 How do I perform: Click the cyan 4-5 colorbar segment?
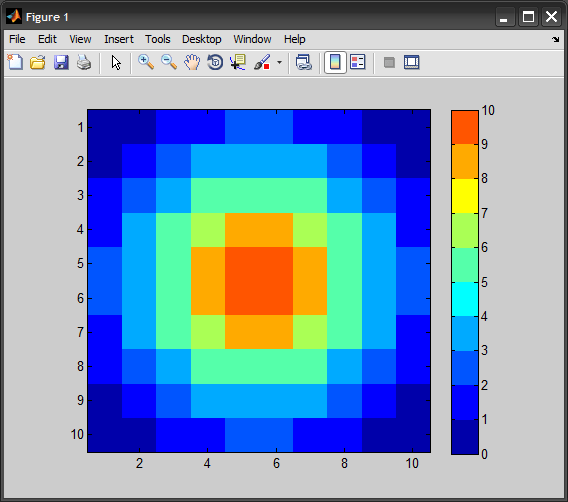click(x=465, y=299)
